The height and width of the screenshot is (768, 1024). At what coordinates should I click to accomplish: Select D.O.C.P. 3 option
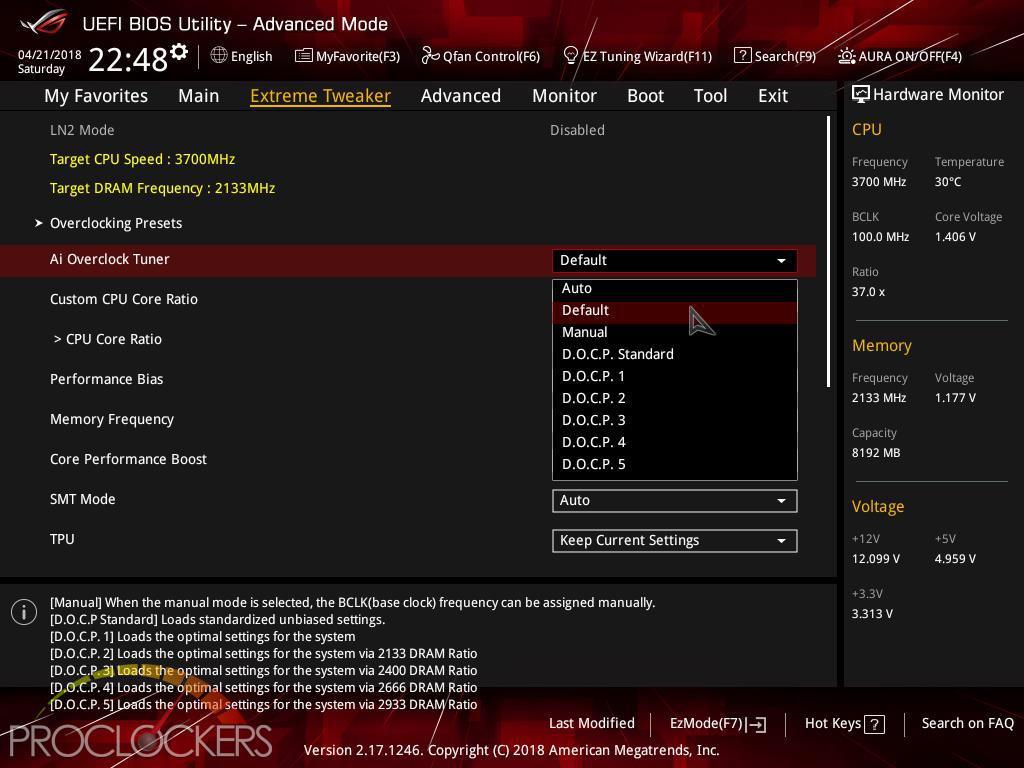click(675, 421)
